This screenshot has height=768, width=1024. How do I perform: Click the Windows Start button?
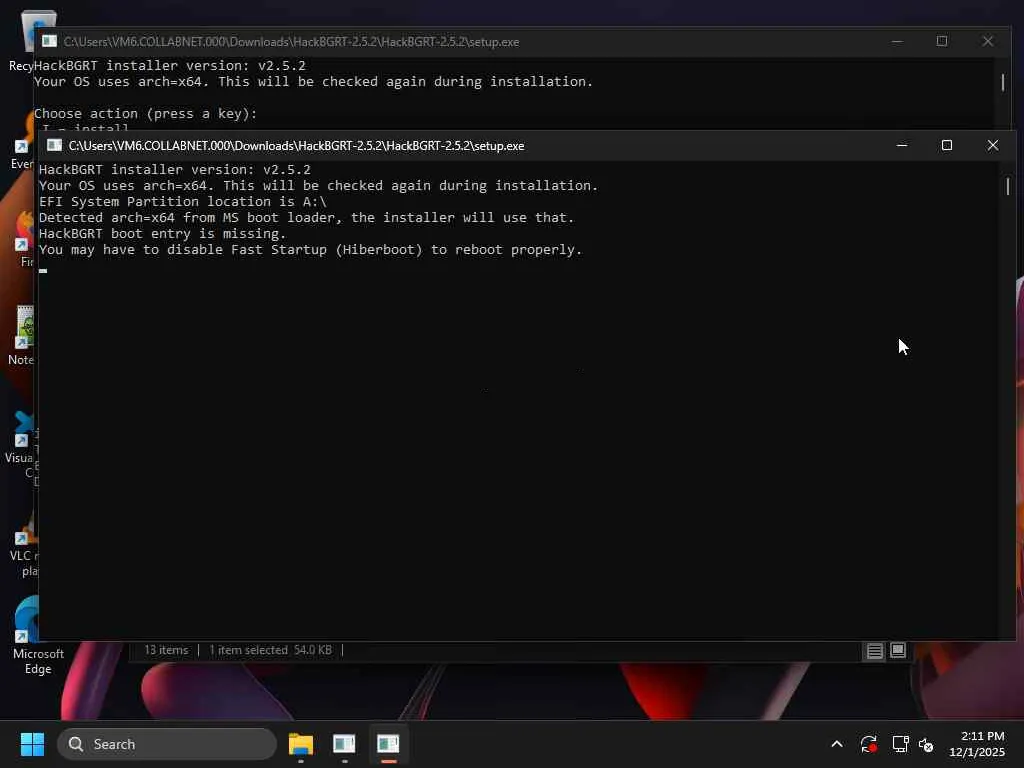point(32,744)
